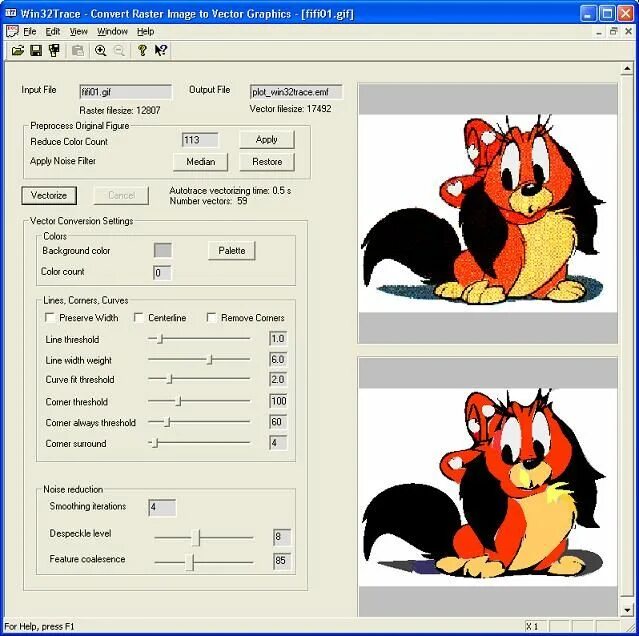This screenshot has height=636, width=639.
Task: Toggle the Centerline checkbox
Action: (139, 317)
